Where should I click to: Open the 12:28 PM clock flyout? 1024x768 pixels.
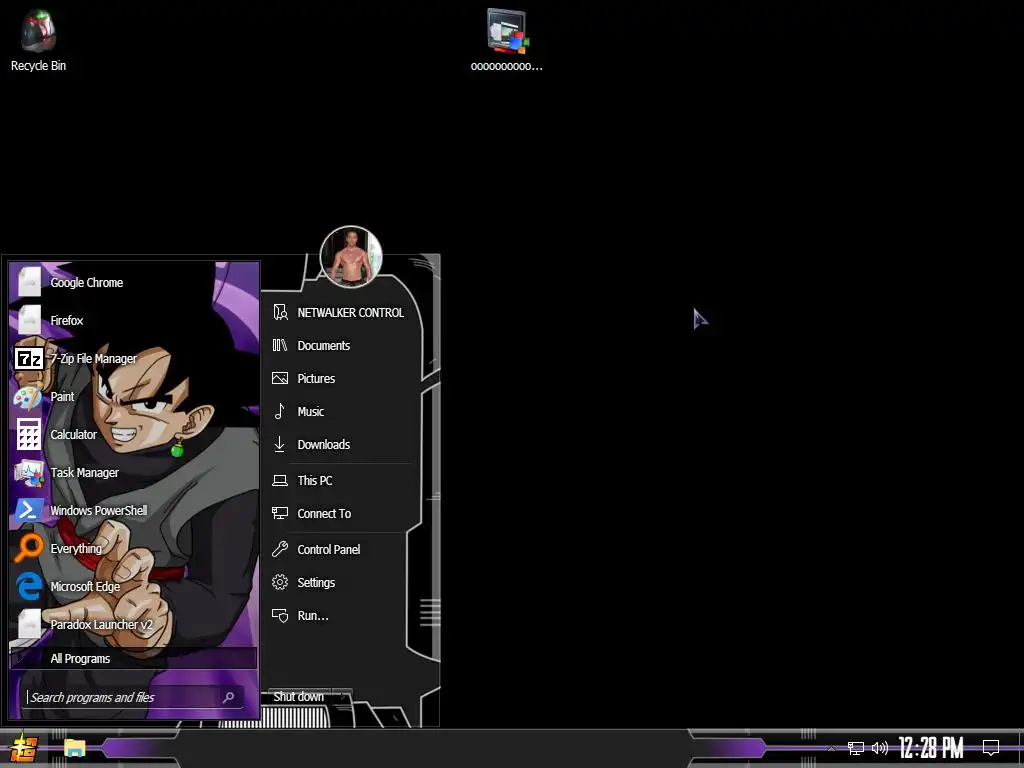pos(931,748)
